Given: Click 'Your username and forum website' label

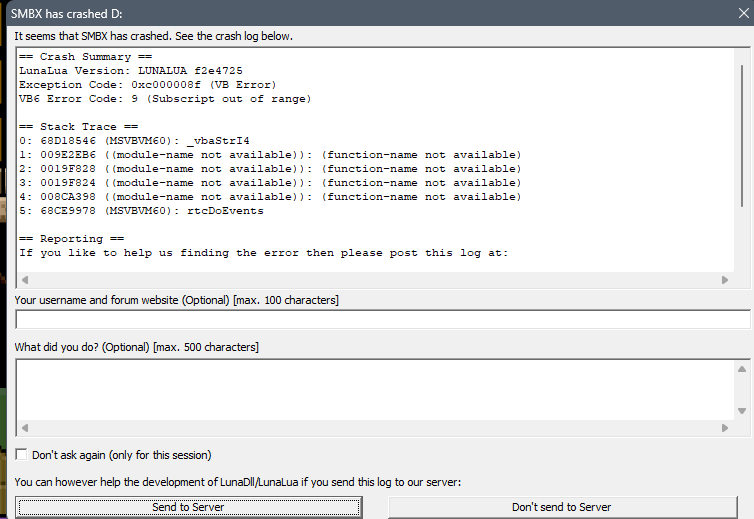Looking at the screenshot, I should (176, 300).
